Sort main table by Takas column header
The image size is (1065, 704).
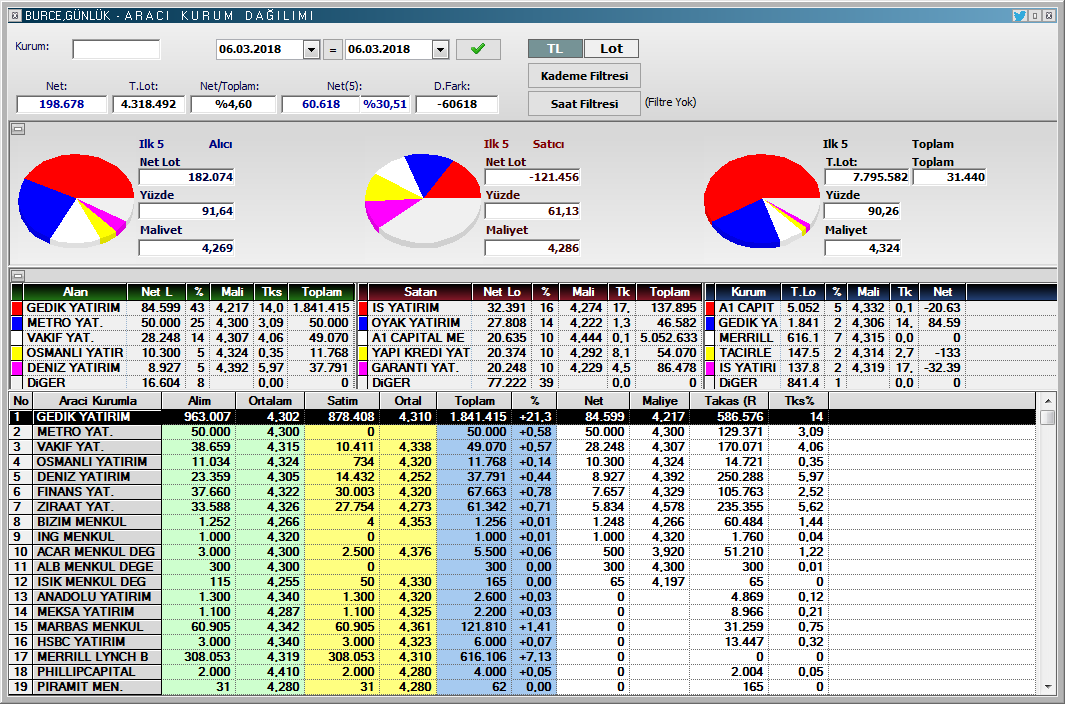[x=730, y=401]
